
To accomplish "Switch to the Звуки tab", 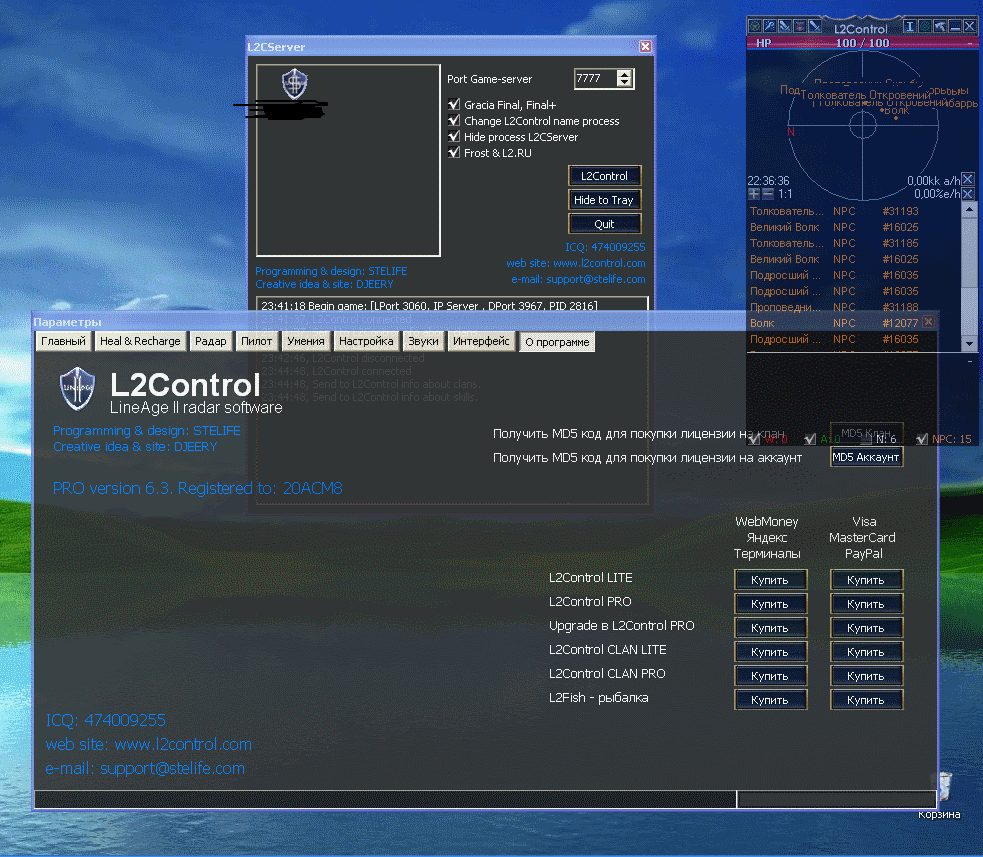I will (x=423, y=341).
